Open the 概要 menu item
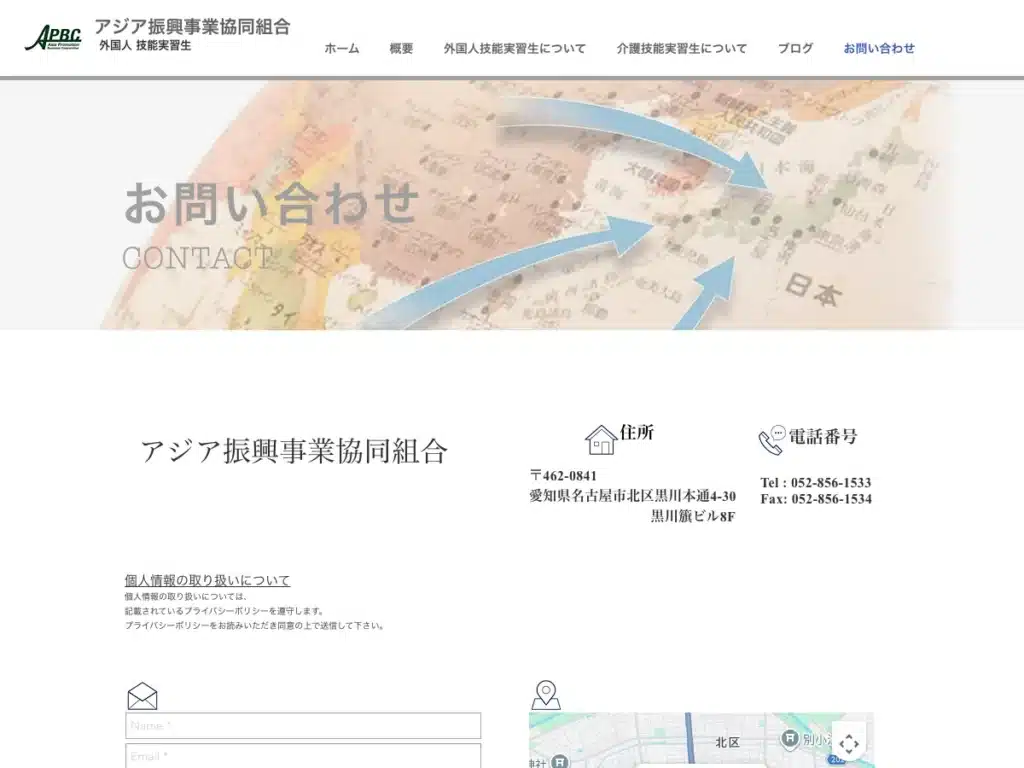This screenshot has height=768, width=1024. (x=401, y=48)
